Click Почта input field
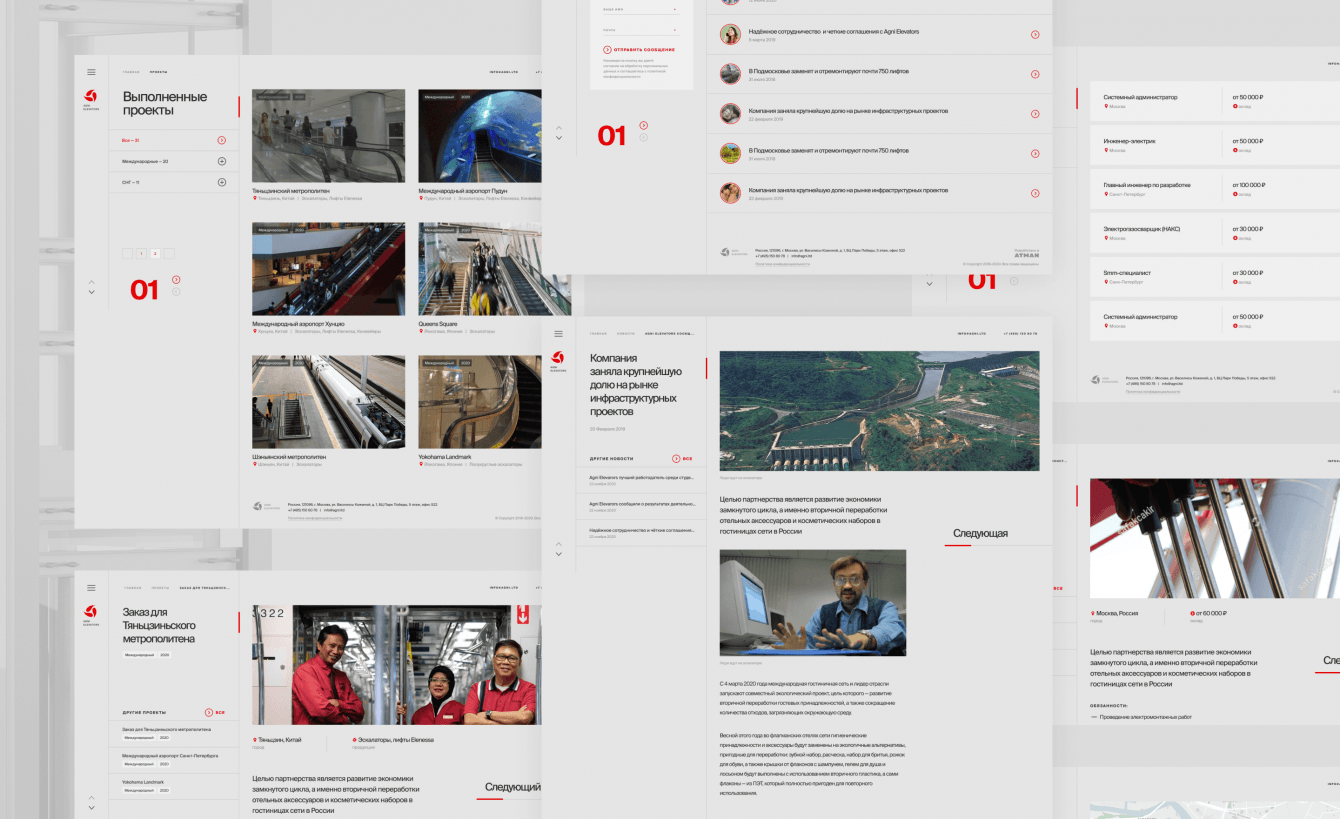Viewport: 1340px width, 819px height. [640, 30]
